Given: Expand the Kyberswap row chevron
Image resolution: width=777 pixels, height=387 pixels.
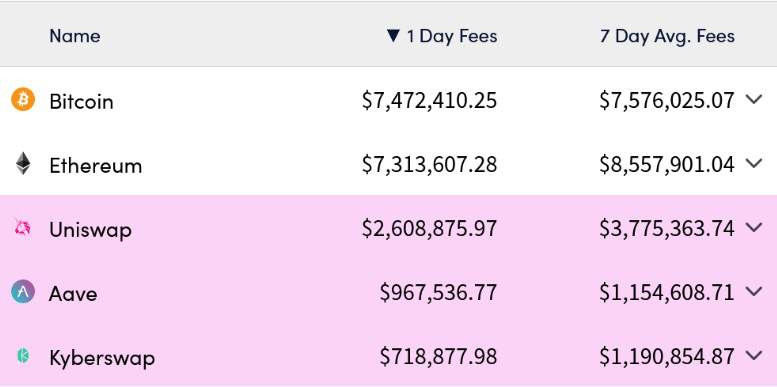Looking at the screenshot, I should point(754,355).
